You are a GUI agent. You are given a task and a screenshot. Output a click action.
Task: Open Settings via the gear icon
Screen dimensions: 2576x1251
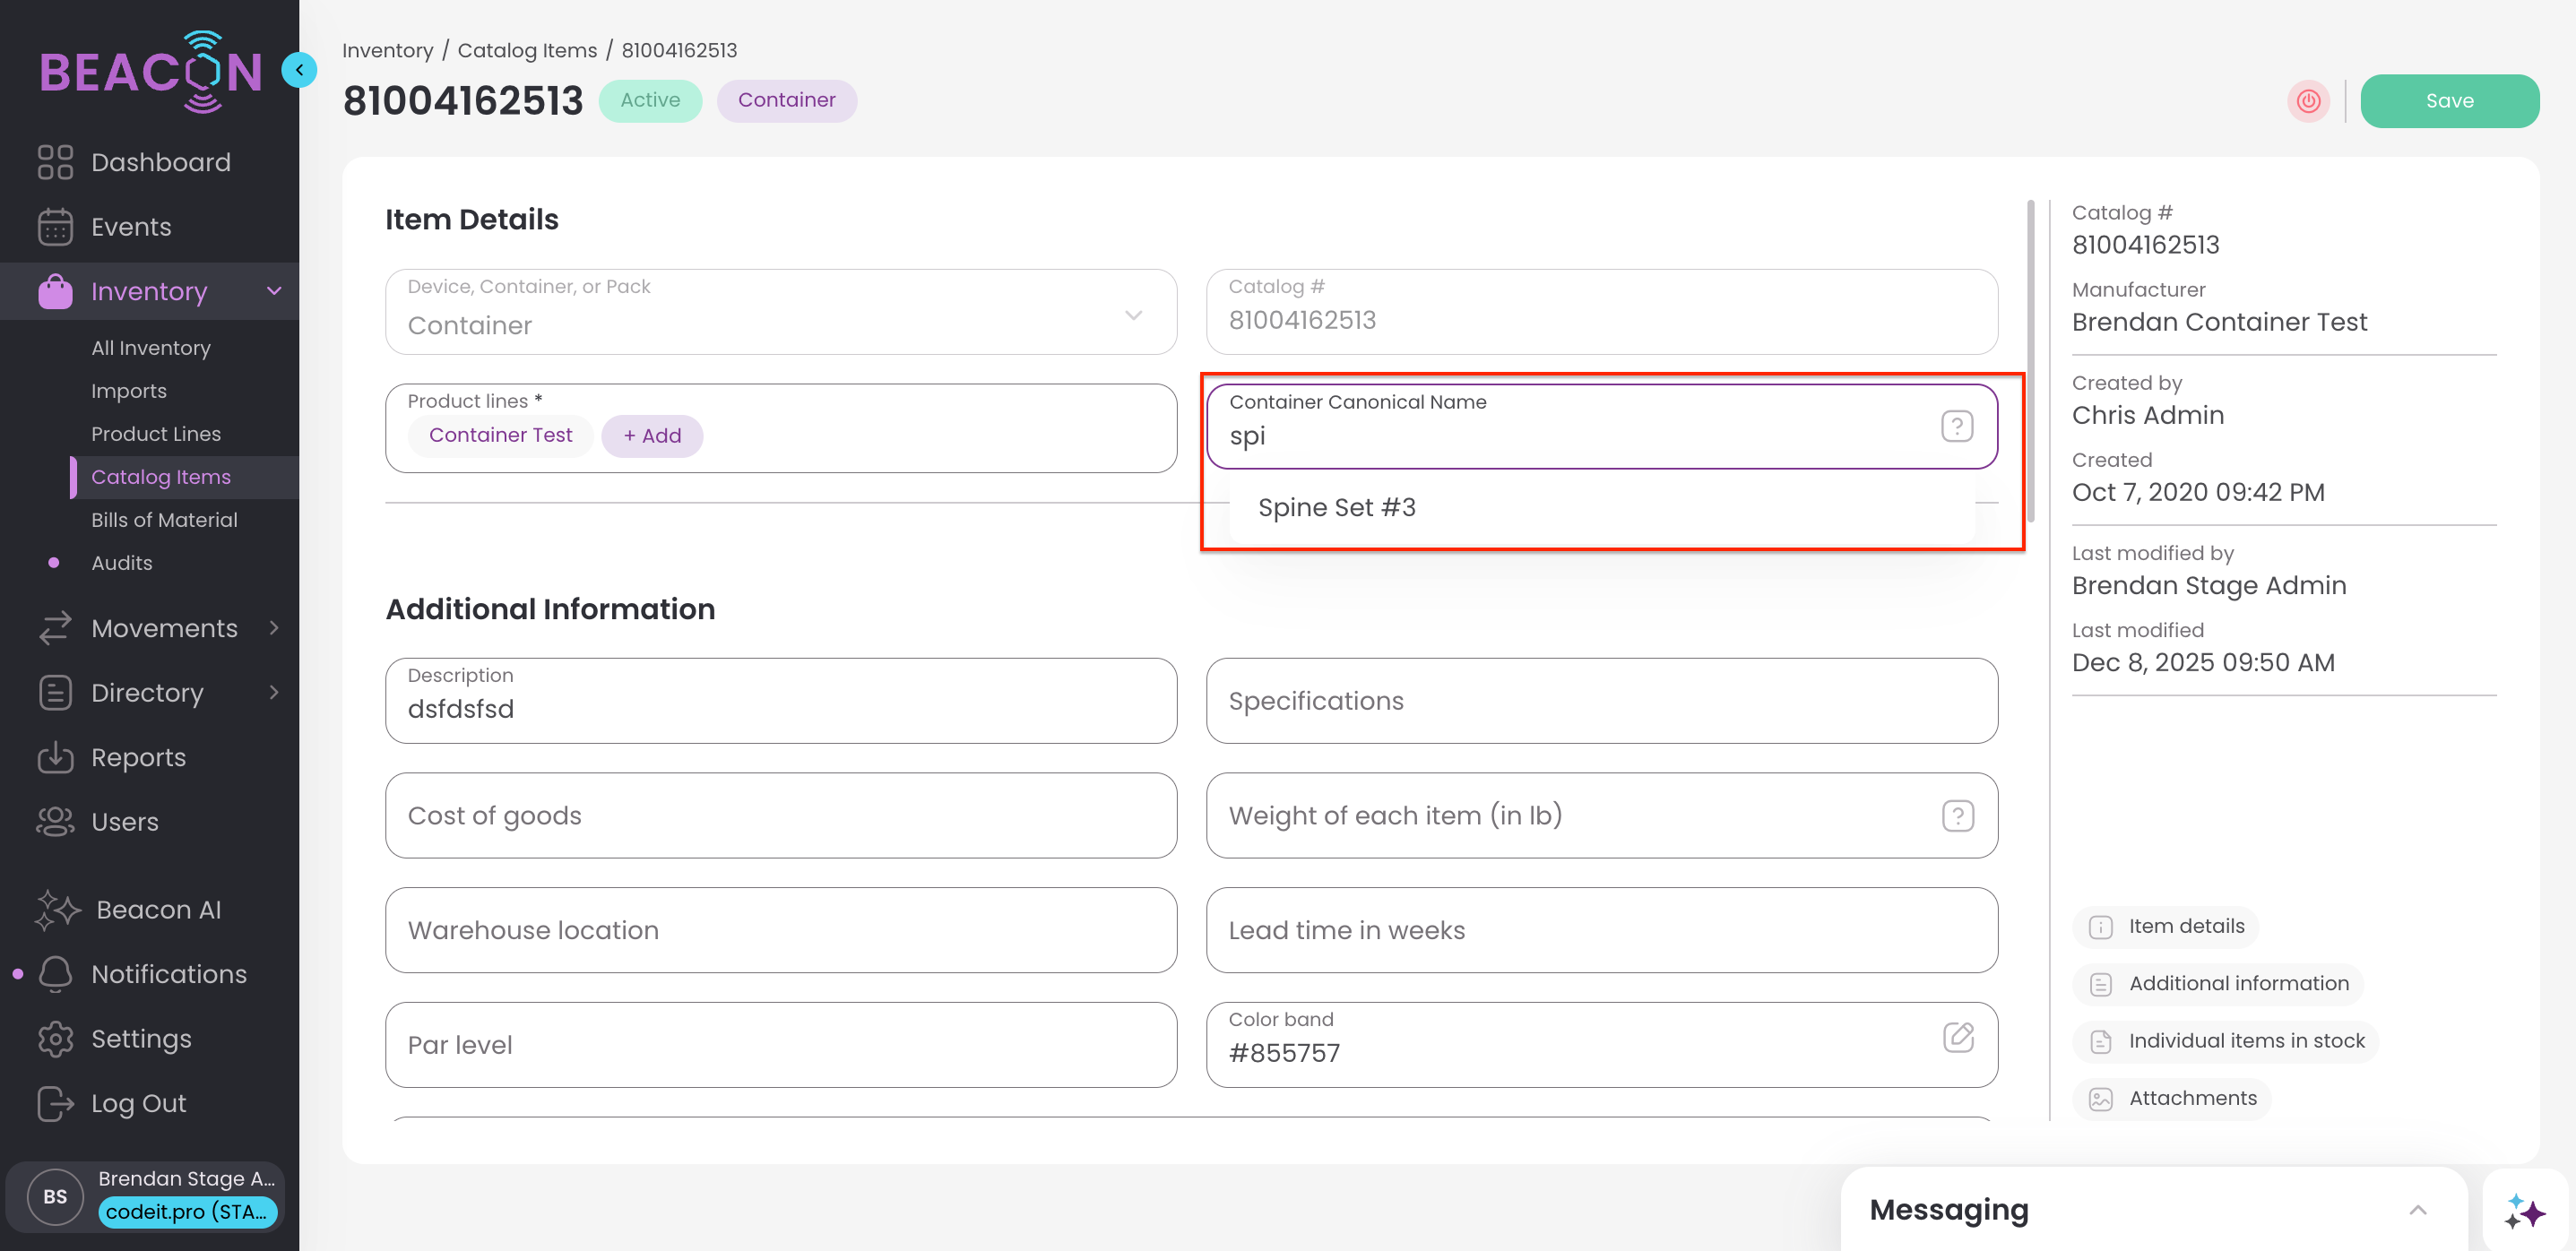[56, 1039]
